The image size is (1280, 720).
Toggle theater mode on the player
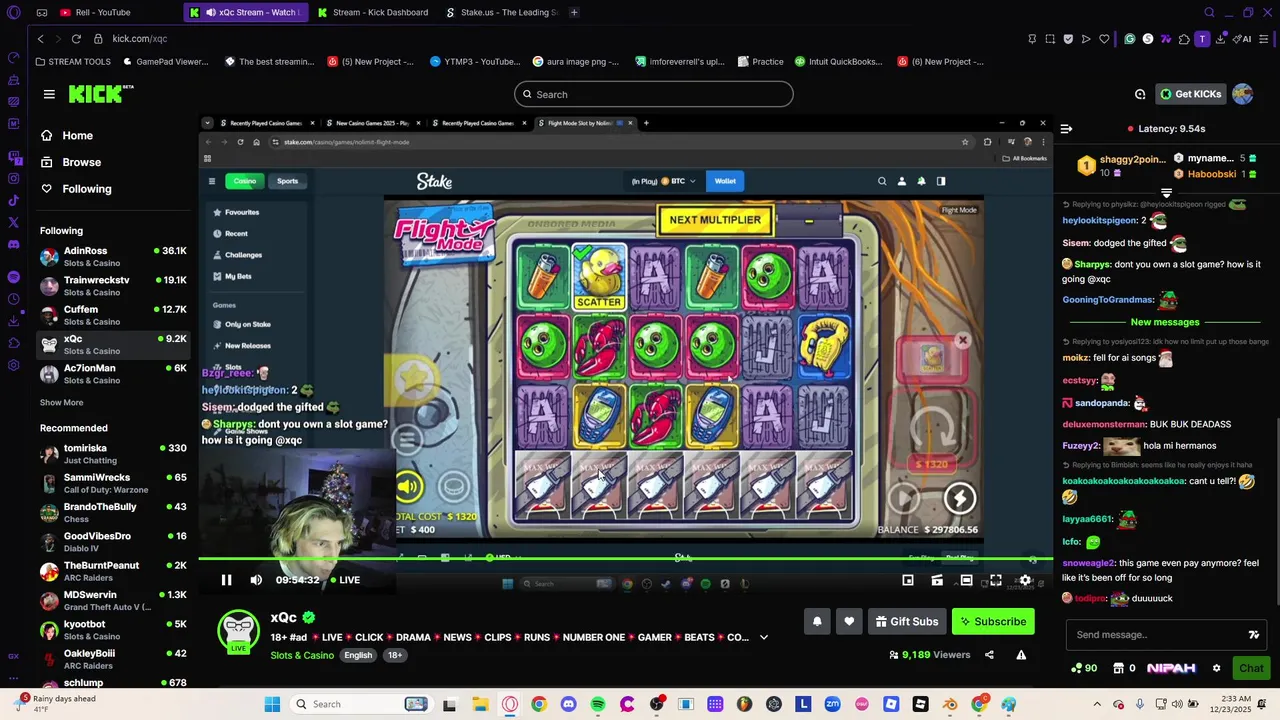pos(966,580)
